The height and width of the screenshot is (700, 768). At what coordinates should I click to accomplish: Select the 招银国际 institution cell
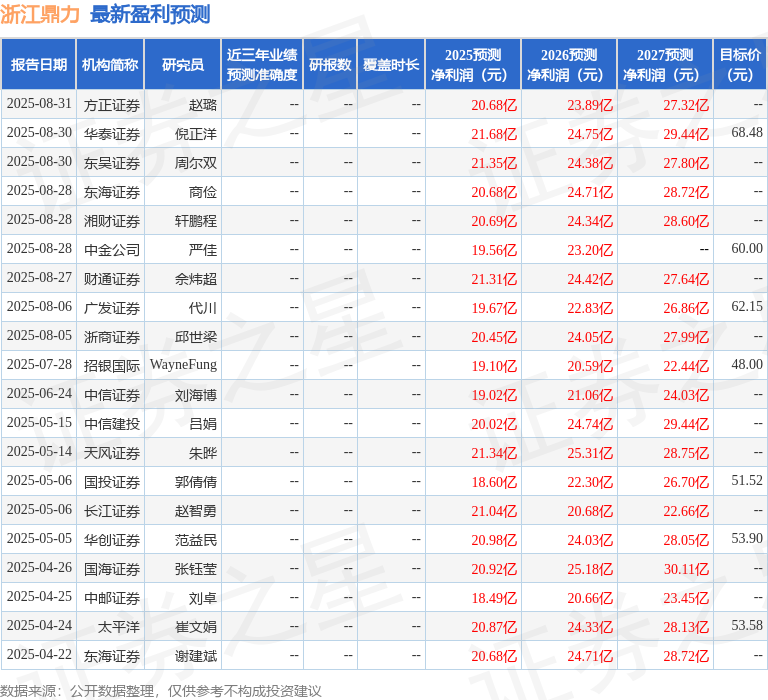click(x=112, y=365)
